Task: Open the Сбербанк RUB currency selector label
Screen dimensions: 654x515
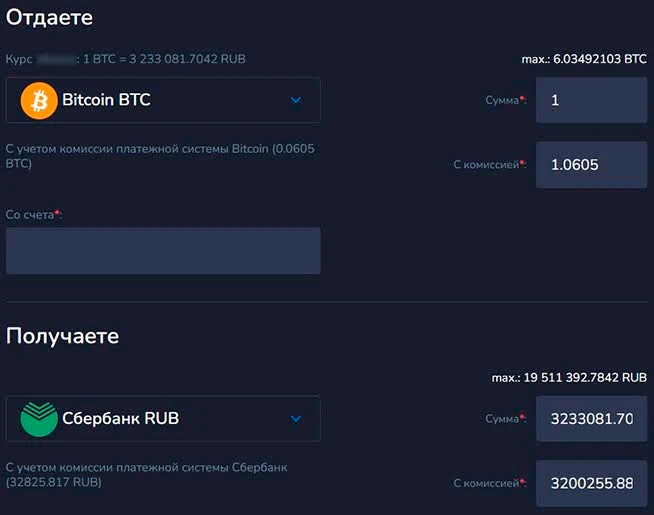Action: (120, 418)
